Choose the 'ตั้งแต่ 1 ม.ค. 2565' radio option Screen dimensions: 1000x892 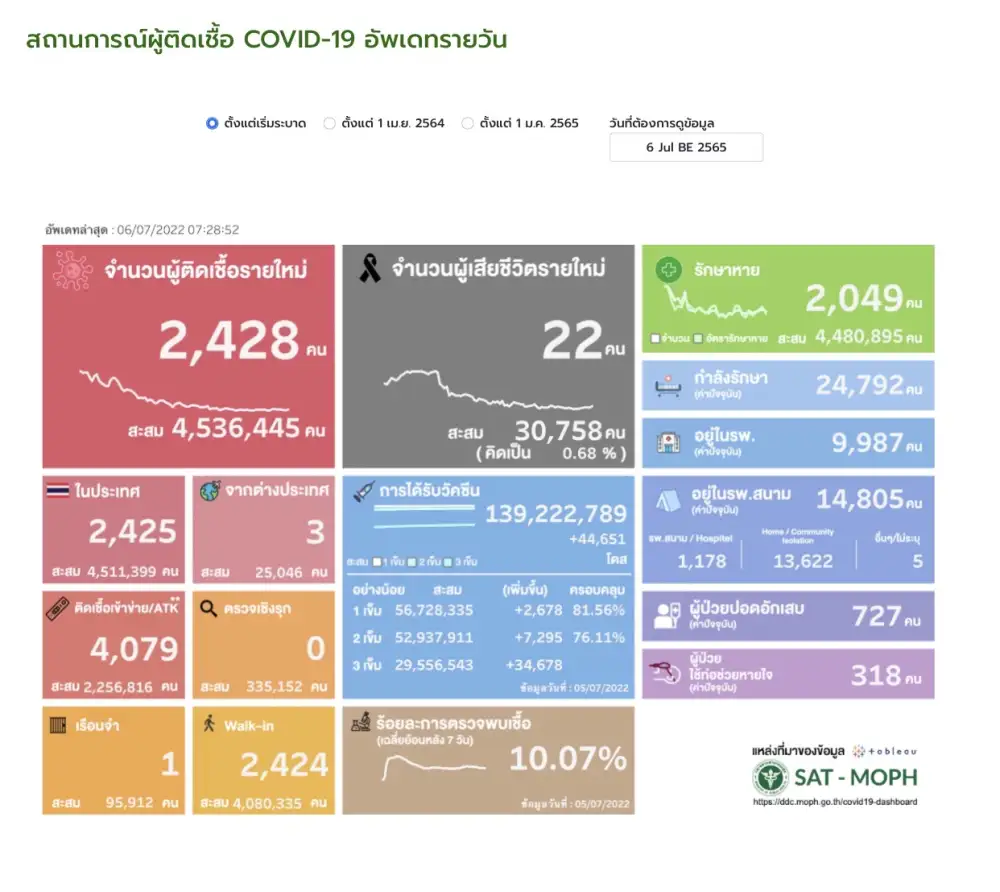[x=467, y=124]
